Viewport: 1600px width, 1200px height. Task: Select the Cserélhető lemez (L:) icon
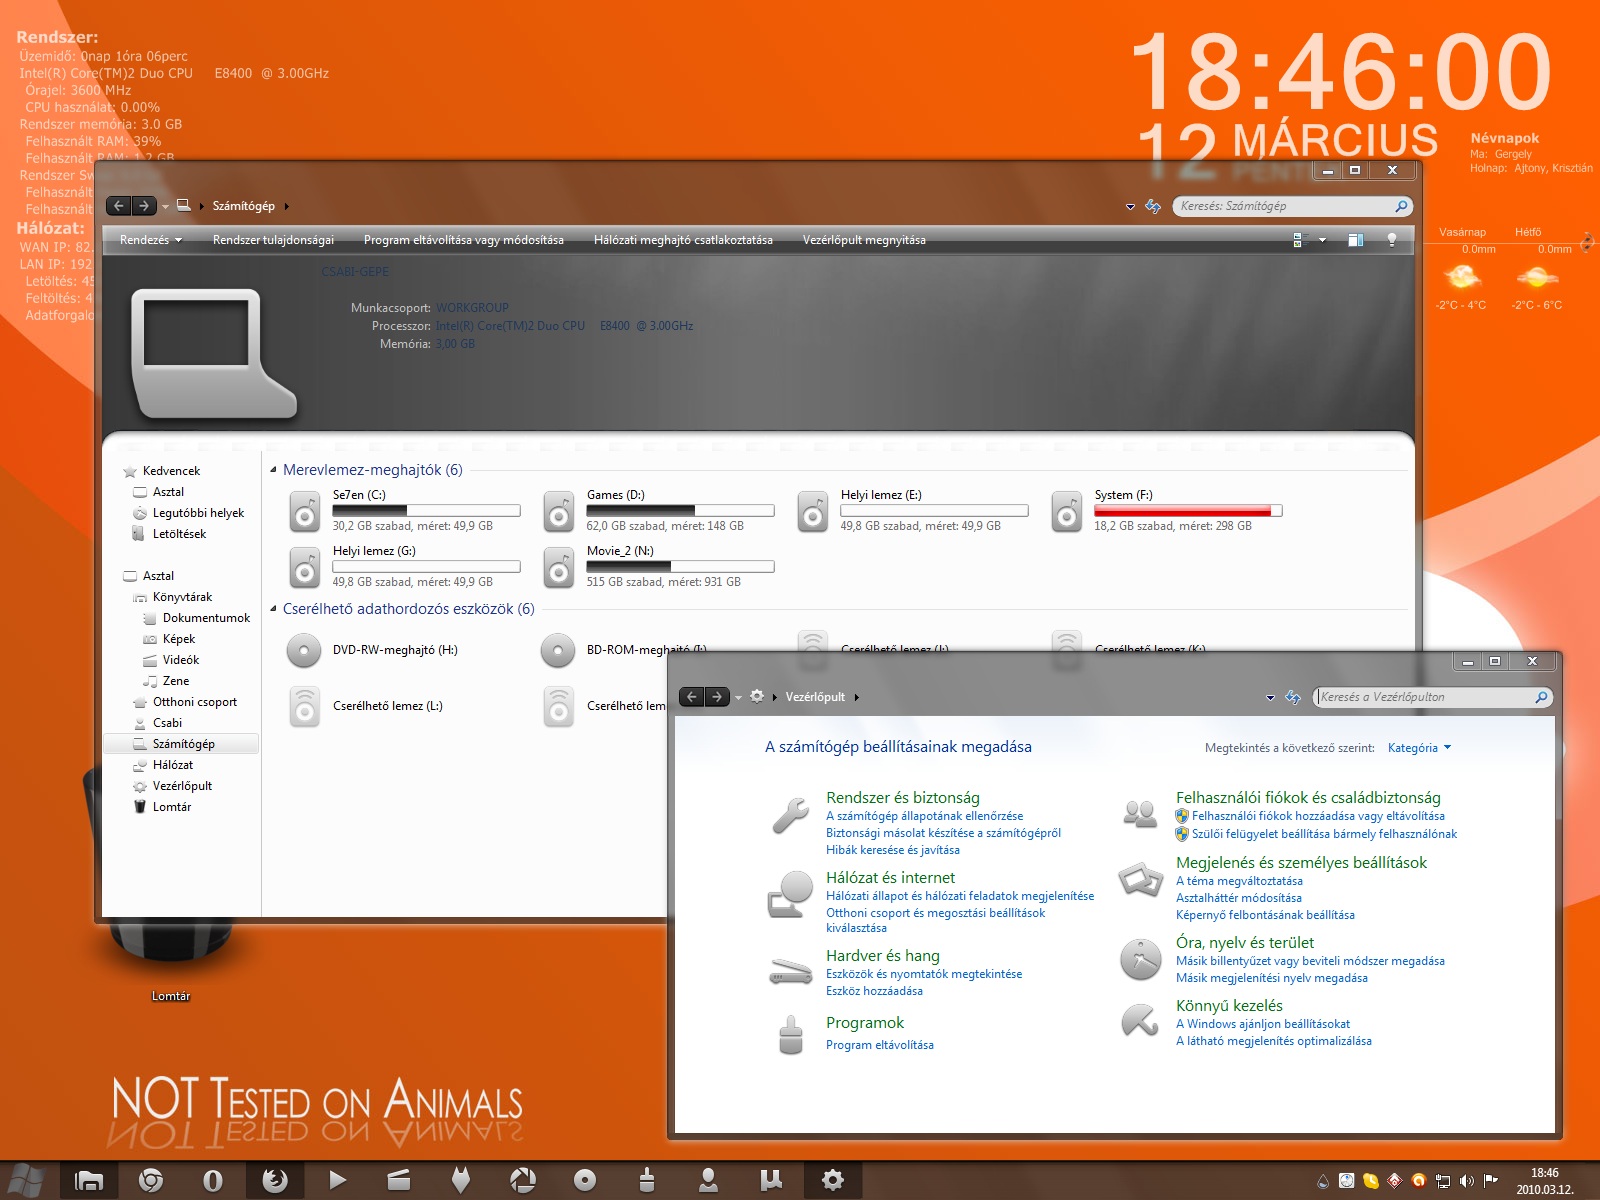(304, 706)
